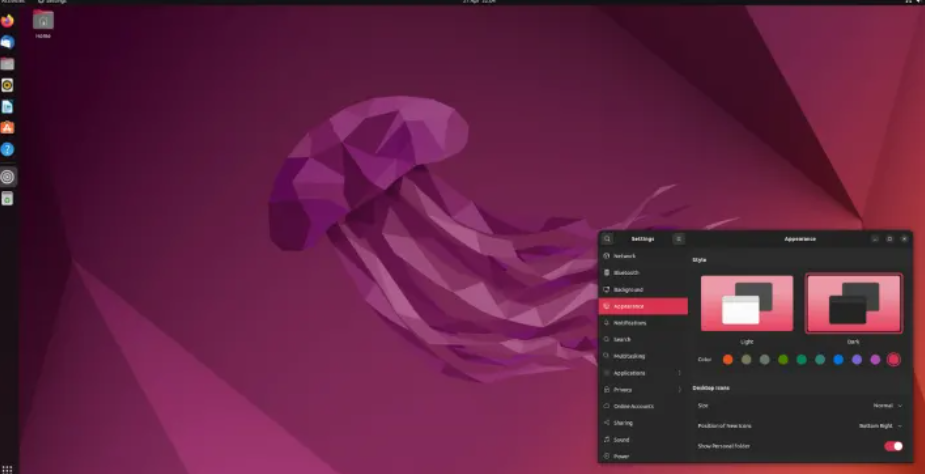Go to Search settings in sidebar
The width and height of the screenshot is (925, 474).
tap(643, 339)
